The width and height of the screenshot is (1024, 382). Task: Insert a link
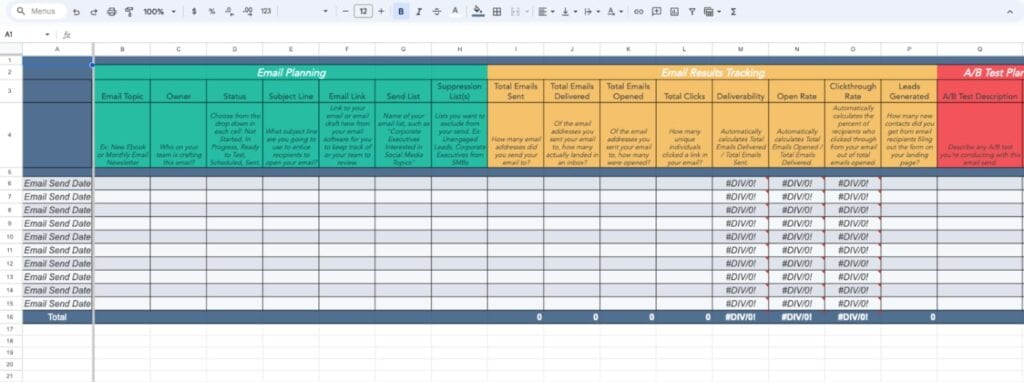(x=639, y=12)
